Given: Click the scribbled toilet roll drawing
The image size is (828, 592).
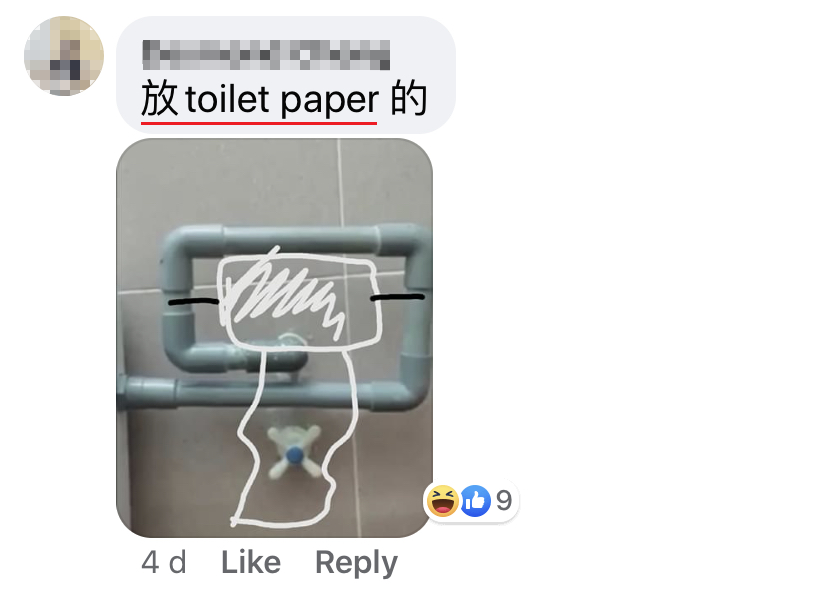Looking at the screenshot, I should coord(298,301).
